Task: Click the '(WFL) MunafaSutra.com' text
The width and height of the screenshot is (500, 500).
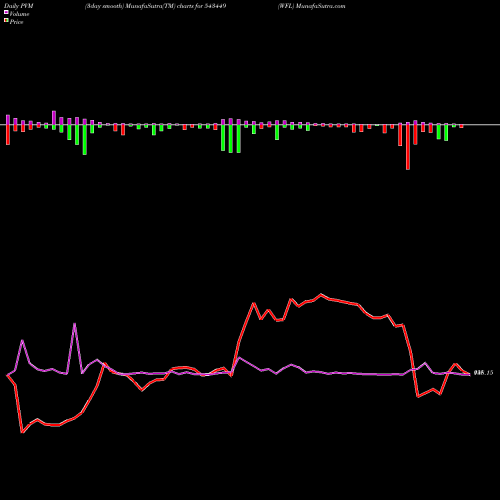Action: coord(312,6)
